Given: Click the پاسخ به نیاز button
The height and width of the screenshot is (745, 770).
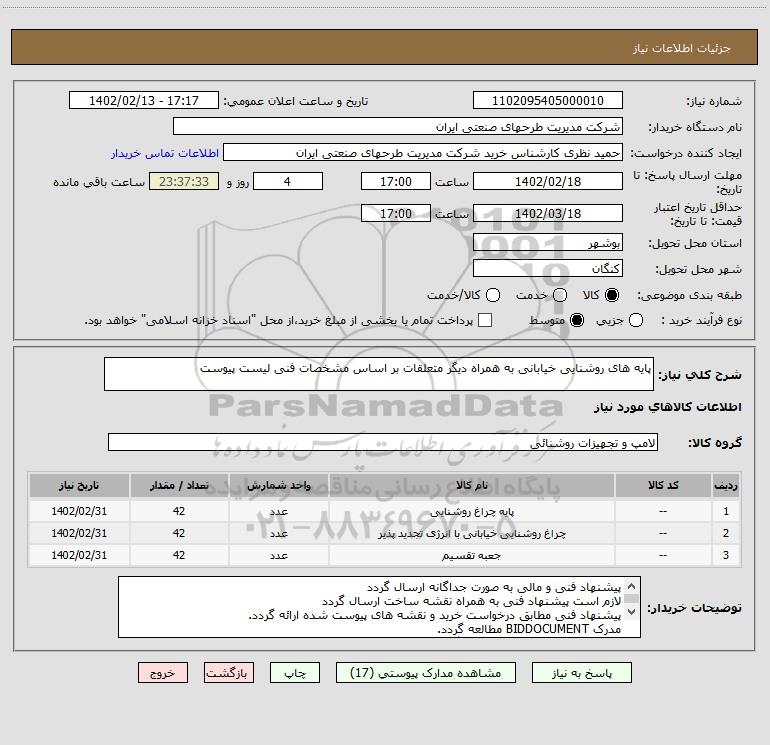Looking at the screenshot, I should coord(582,673).
